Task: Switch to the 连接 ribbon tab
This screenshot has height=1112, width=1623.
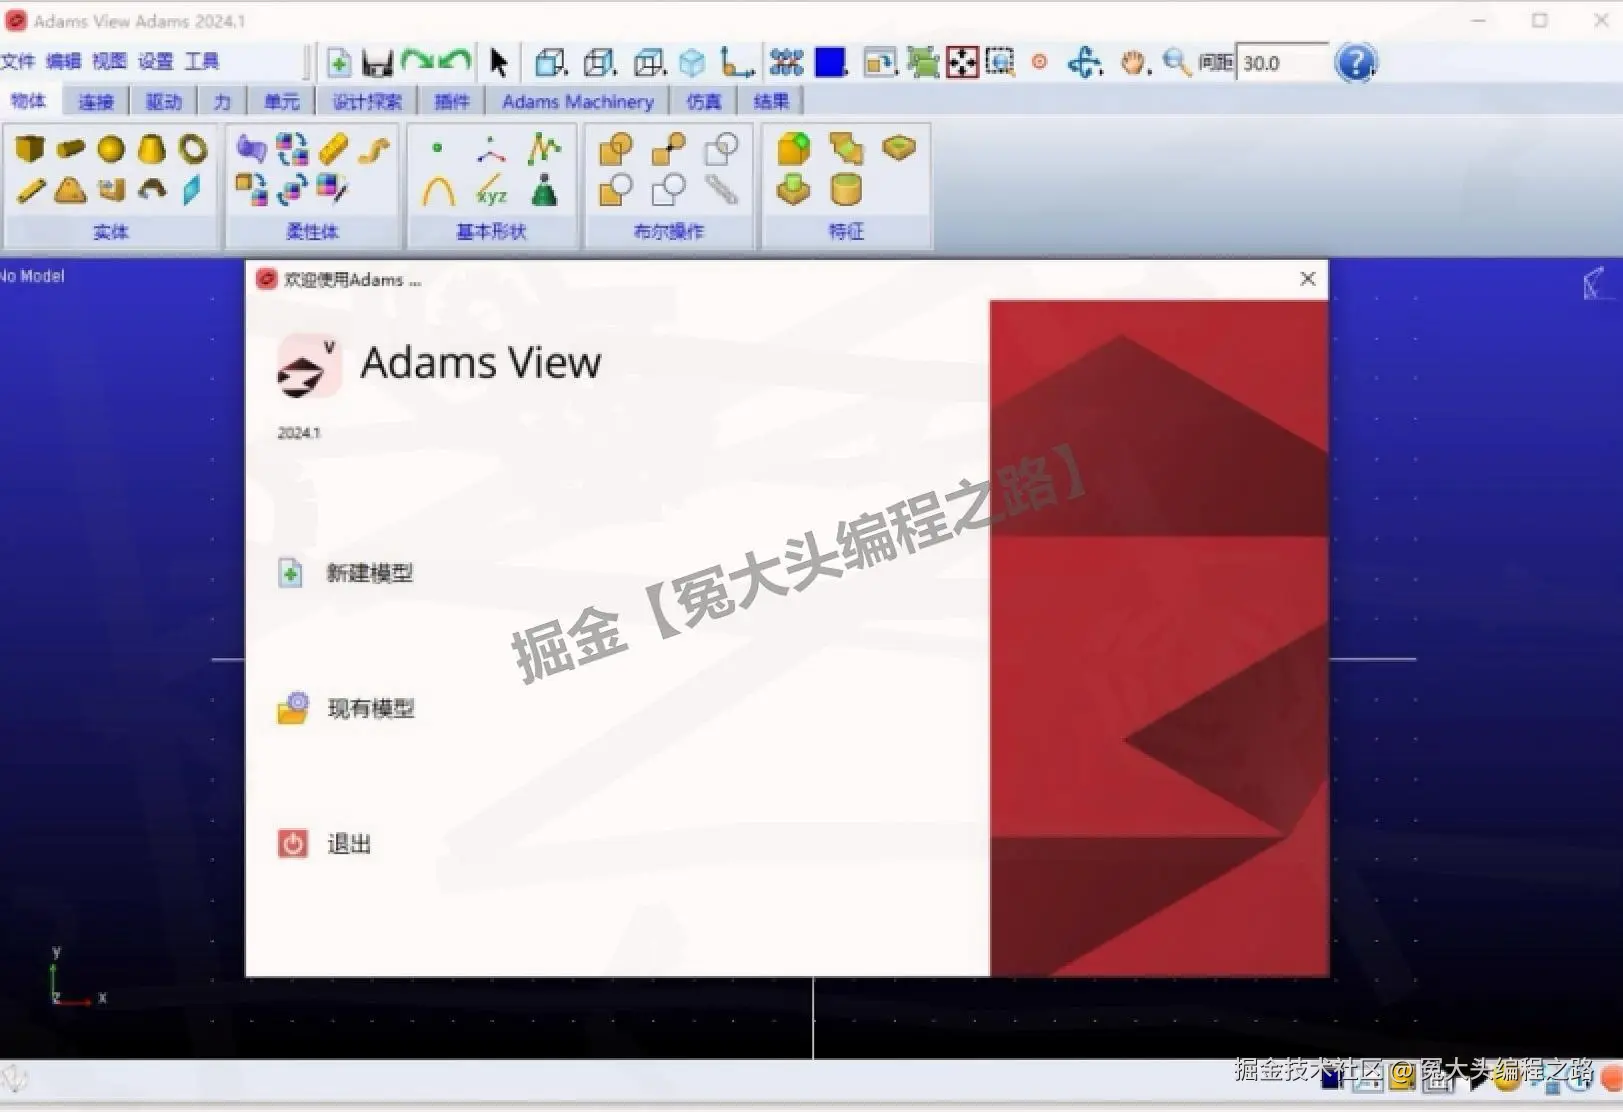Action: [x=93, y=100]
